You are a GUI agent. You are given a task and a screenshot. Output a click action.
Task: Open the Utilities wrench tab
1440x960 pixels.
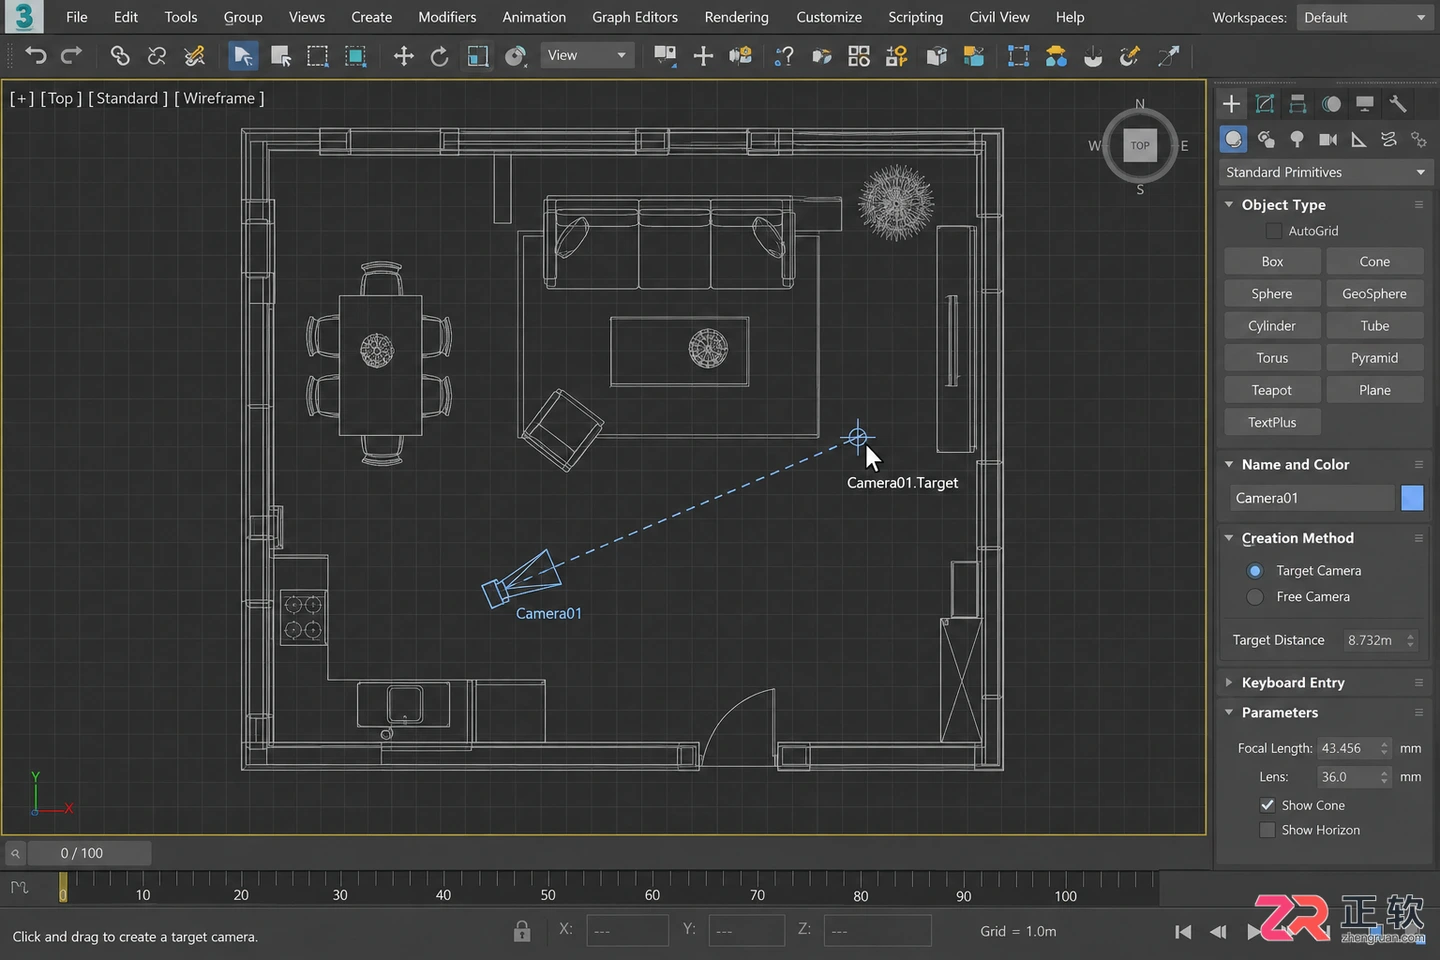[1398, 104]
